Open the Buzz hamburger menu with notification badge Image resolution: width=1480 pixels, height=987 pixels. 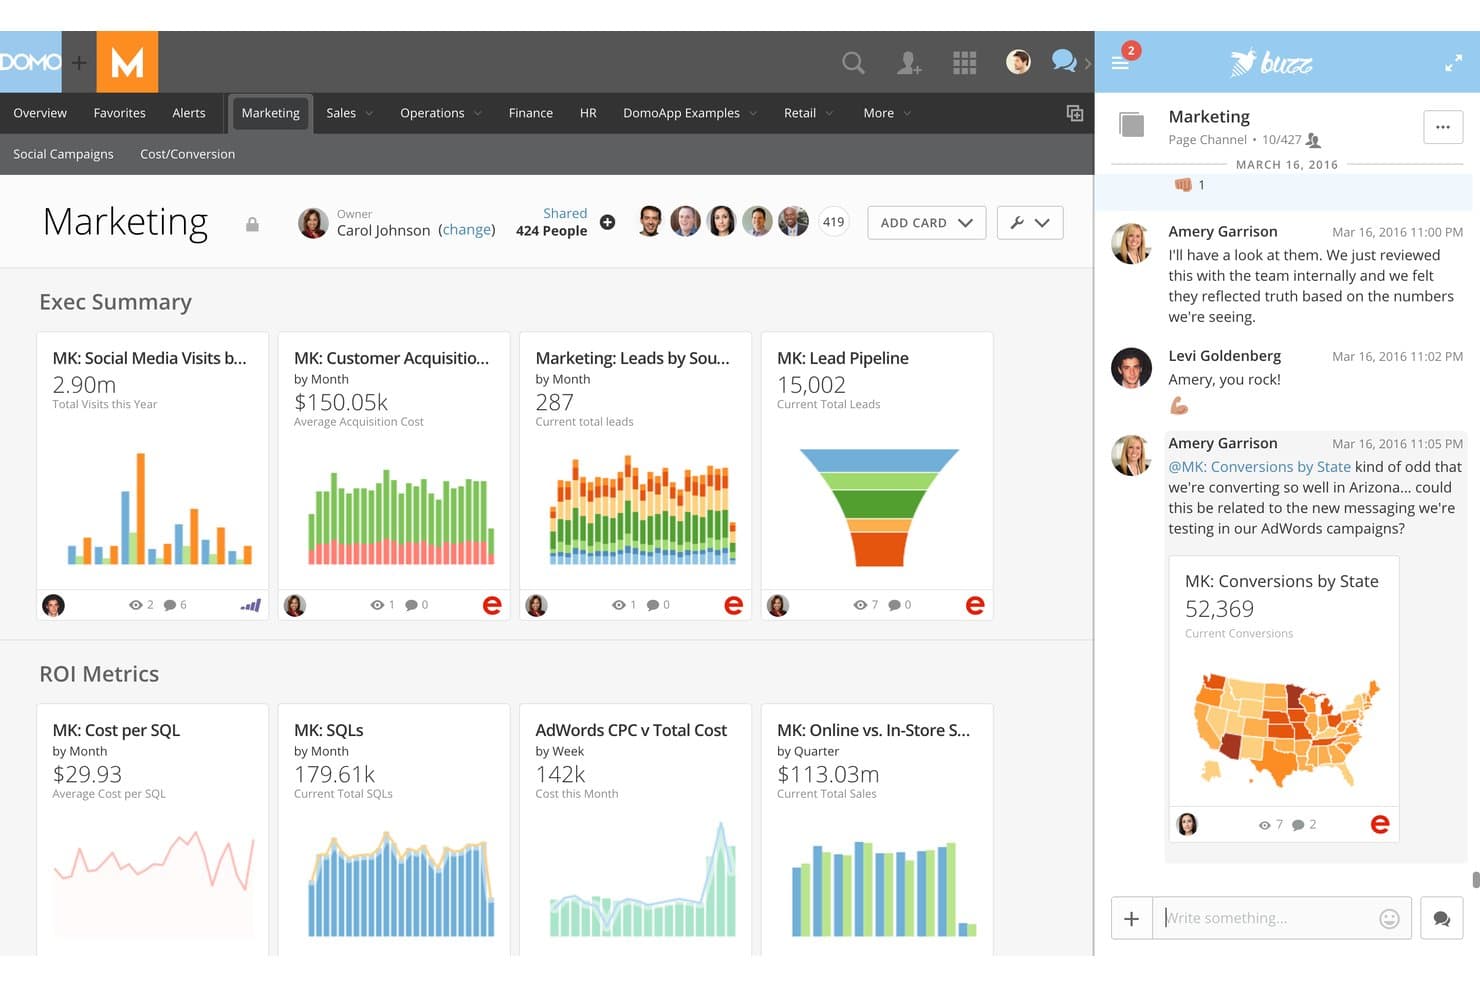[x=1121, y=62]
